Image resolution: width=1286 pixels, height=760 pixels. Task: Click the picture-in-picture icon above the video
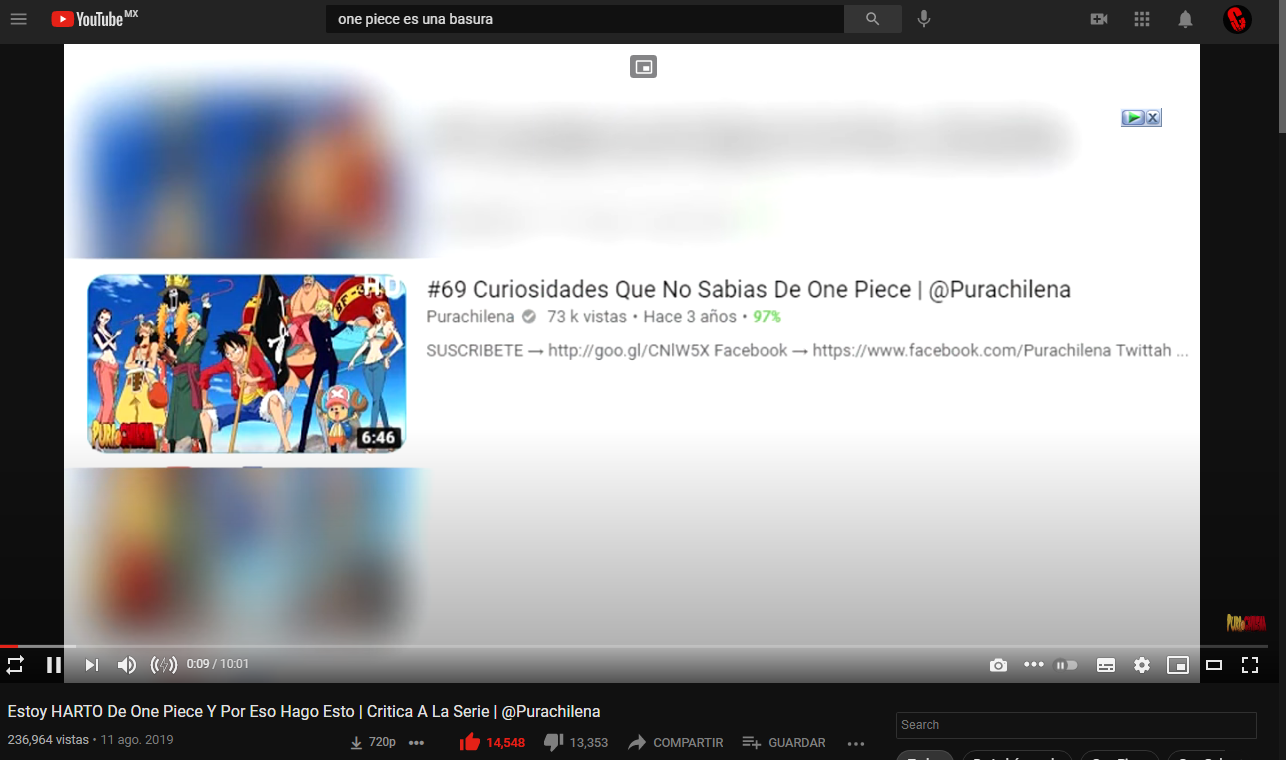(643, 67)
